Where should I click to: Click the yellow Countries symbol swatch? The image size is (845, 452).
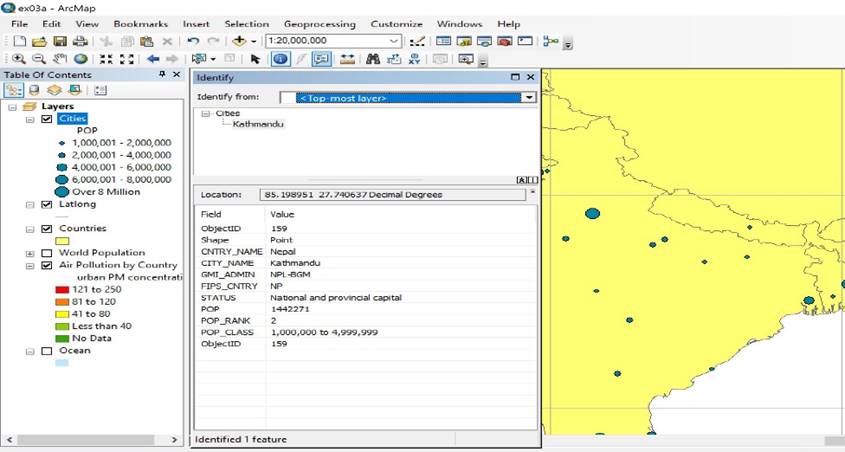62,241
